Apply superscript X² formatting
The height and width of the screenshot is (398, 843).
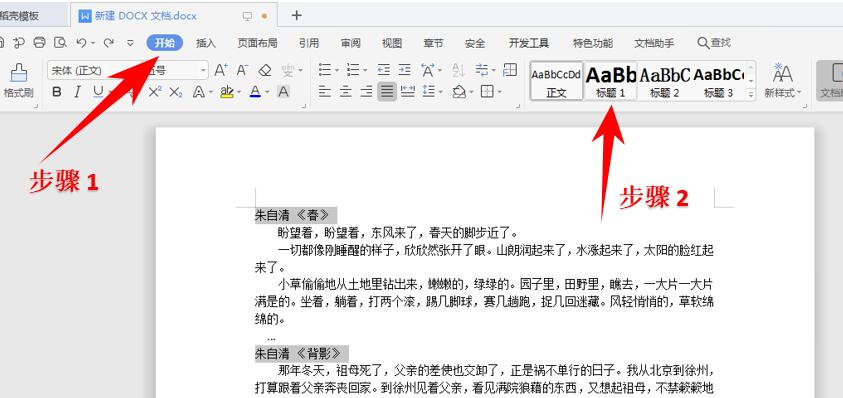tap(155, 92)
